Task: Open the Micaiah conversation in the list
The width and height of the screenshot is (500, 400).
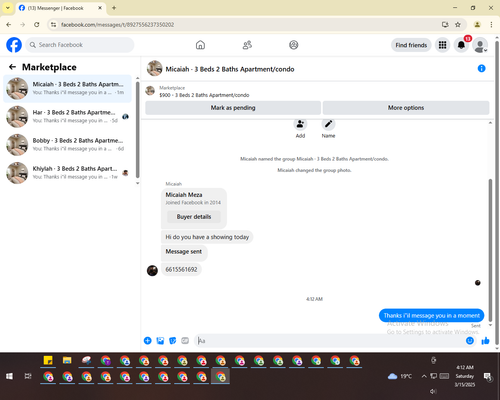Action: point(67,88)
